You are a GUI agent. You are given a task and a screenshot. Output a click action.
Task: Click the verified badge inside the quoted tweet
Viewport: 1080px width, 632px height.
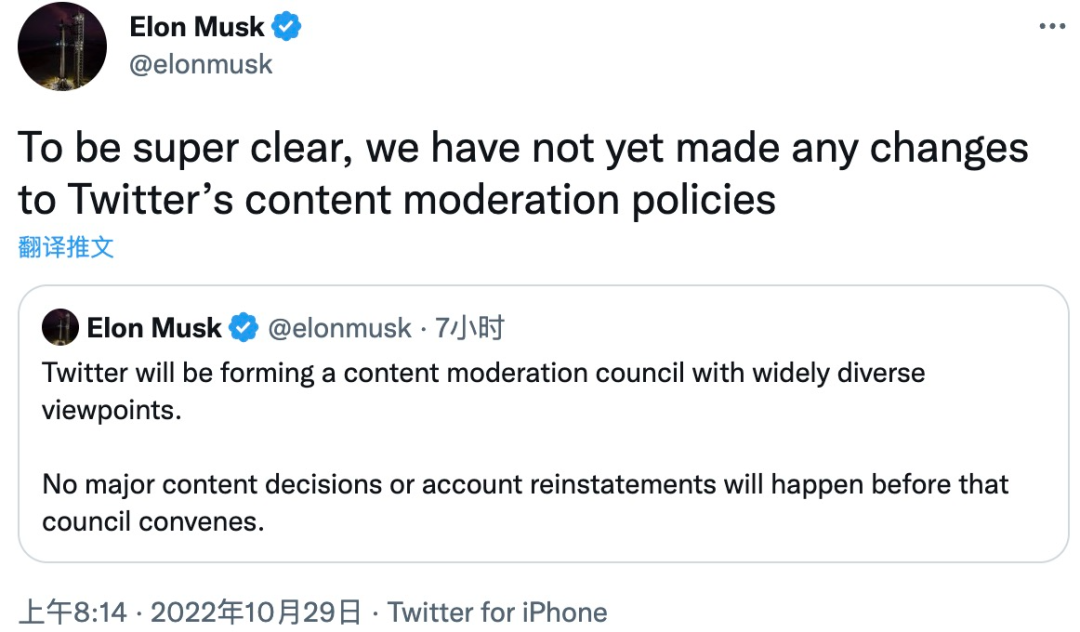point(244,328)
